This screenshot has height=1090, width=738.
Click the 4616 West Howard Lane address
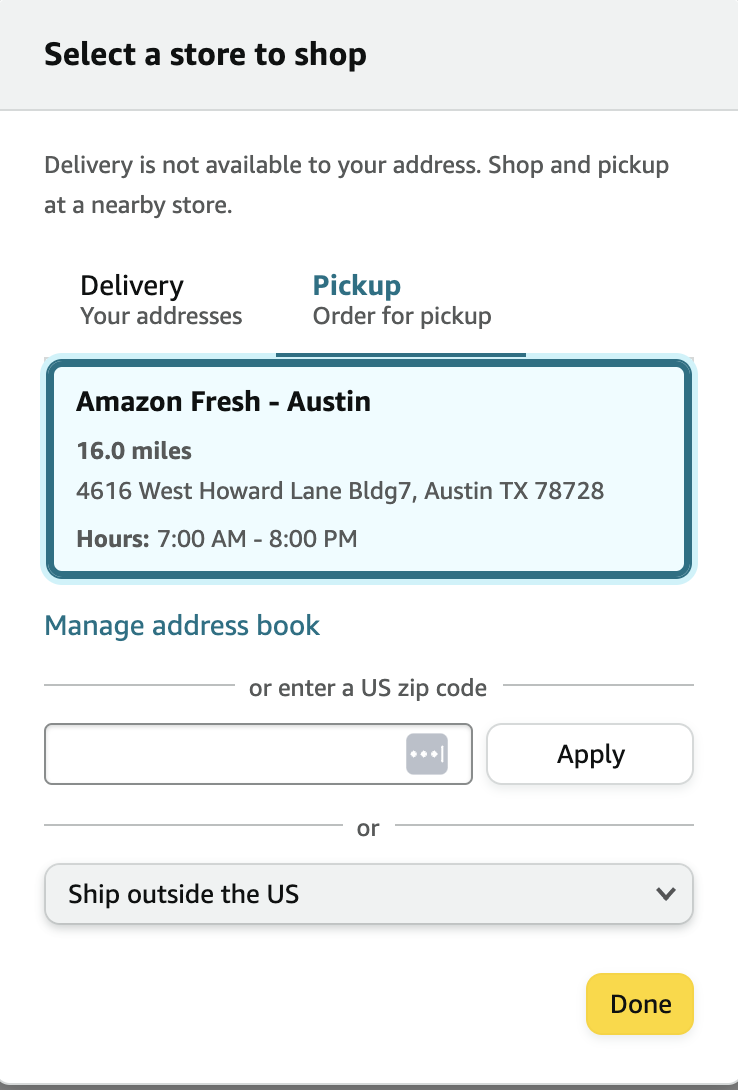point(340,491)
